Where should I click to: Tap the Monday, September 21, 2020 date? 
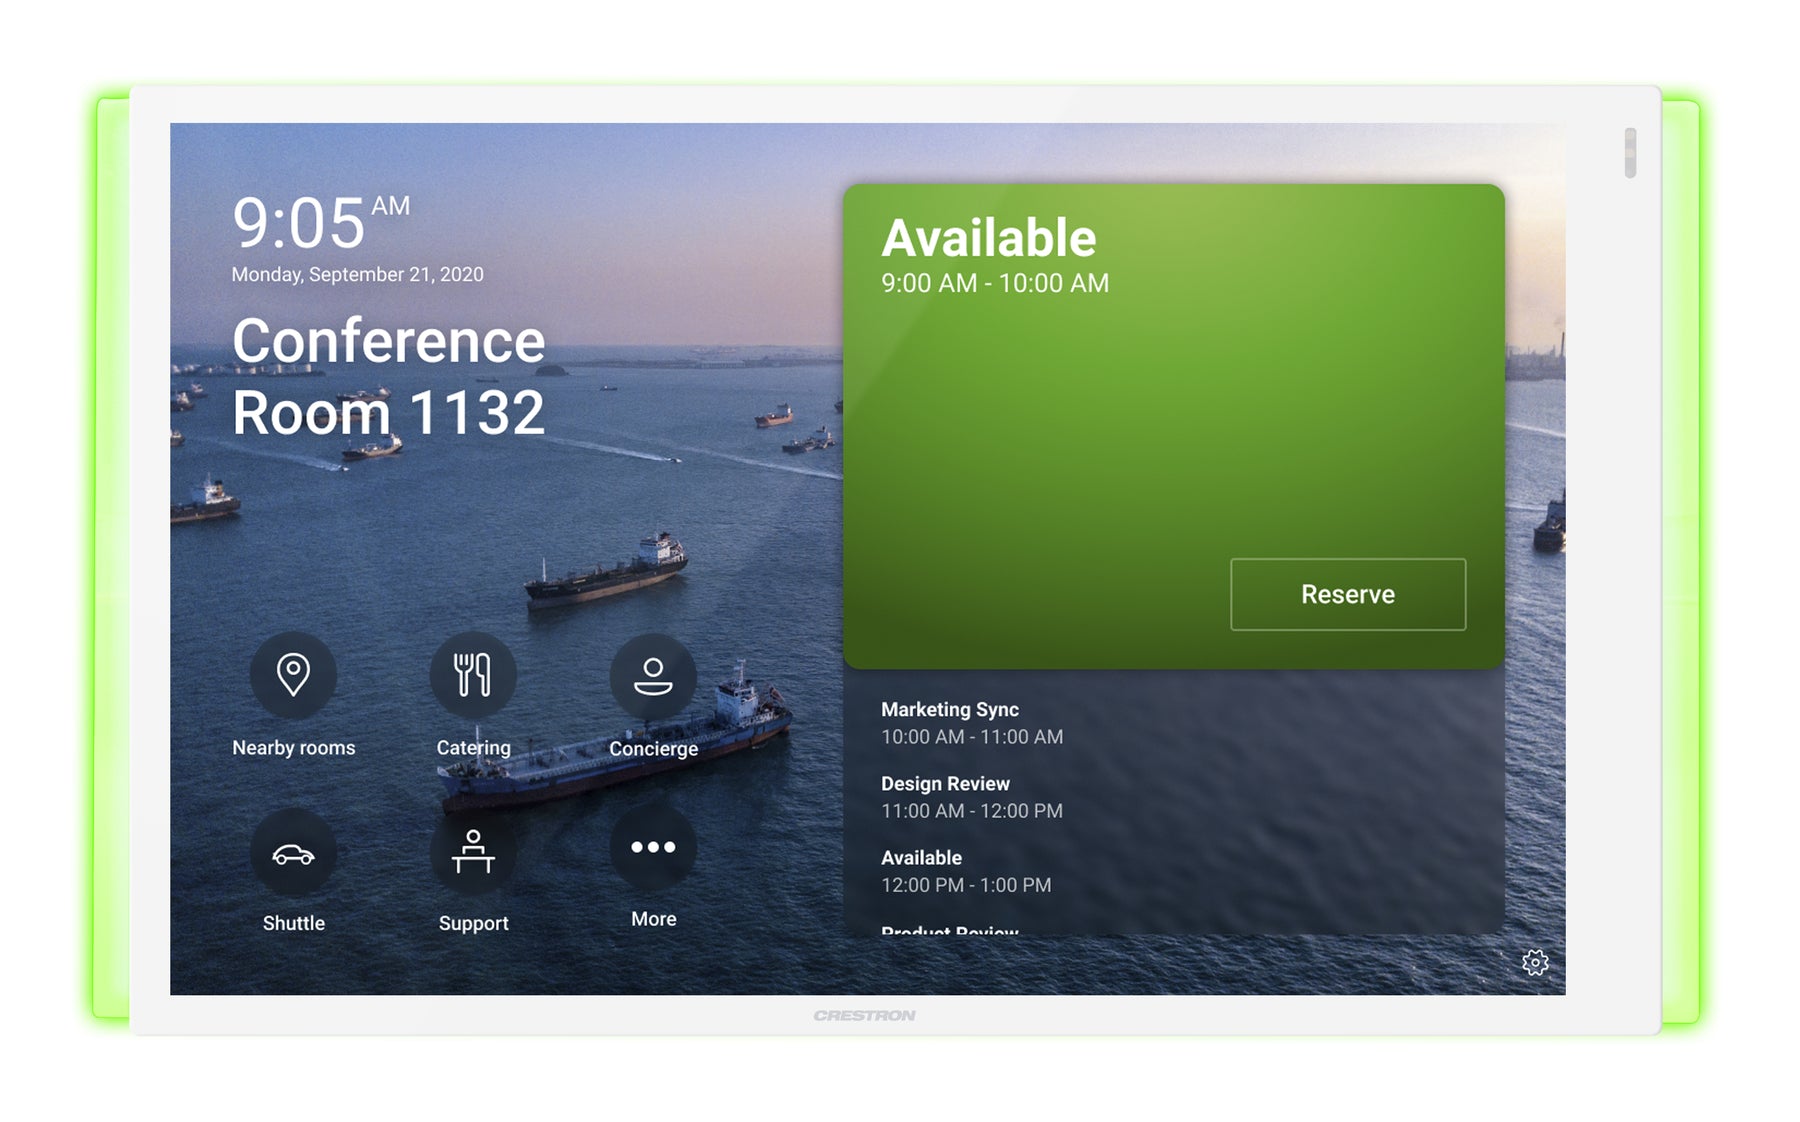click(x=357, y=274)
